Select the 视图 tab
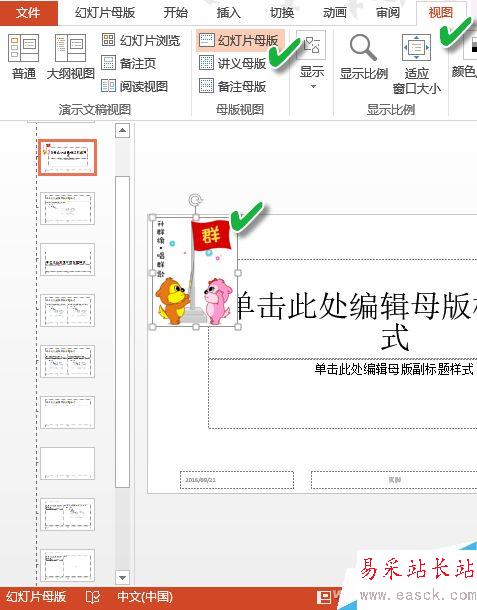The image size is (477, 610). (x=440, y=13)
